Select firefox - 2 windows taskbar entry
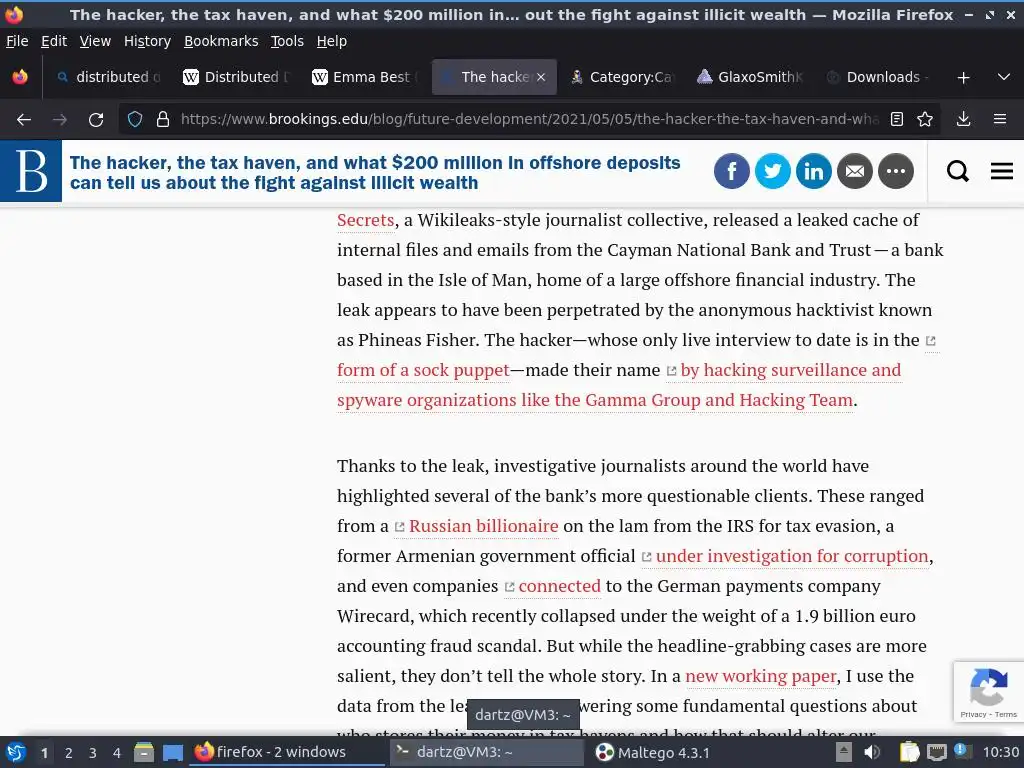Screen dimensions: 1024x768 287,752
